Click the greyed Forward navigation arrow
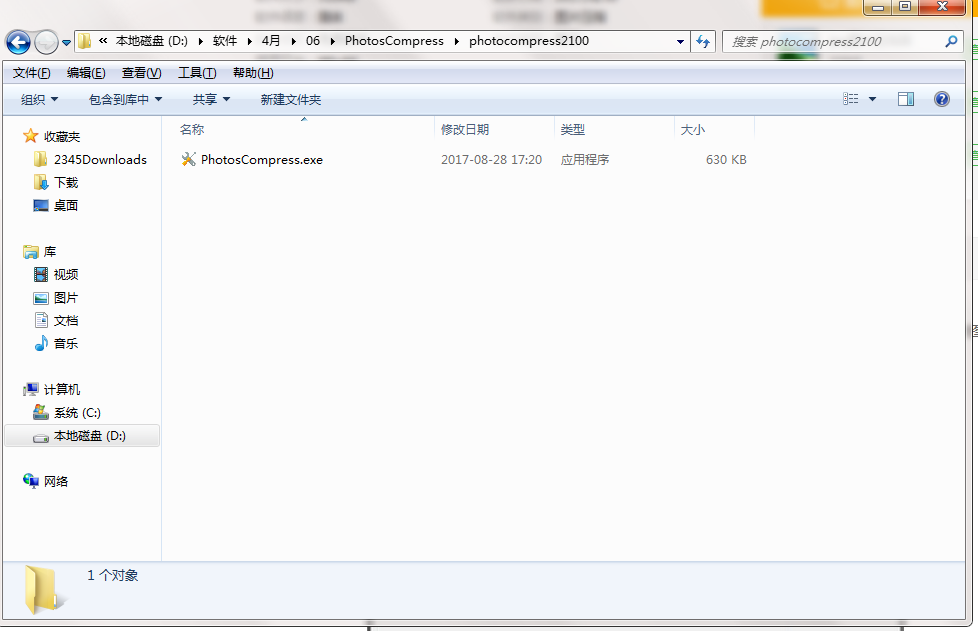This screenshot has height=631, width=978. click(46, 42)
